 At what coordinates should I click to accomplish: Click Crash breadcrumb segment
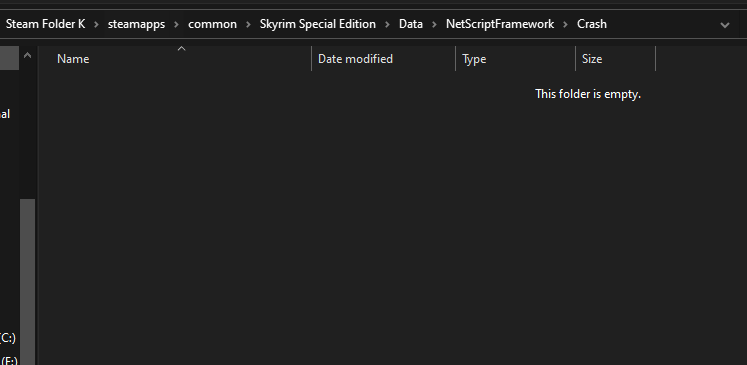592,24
